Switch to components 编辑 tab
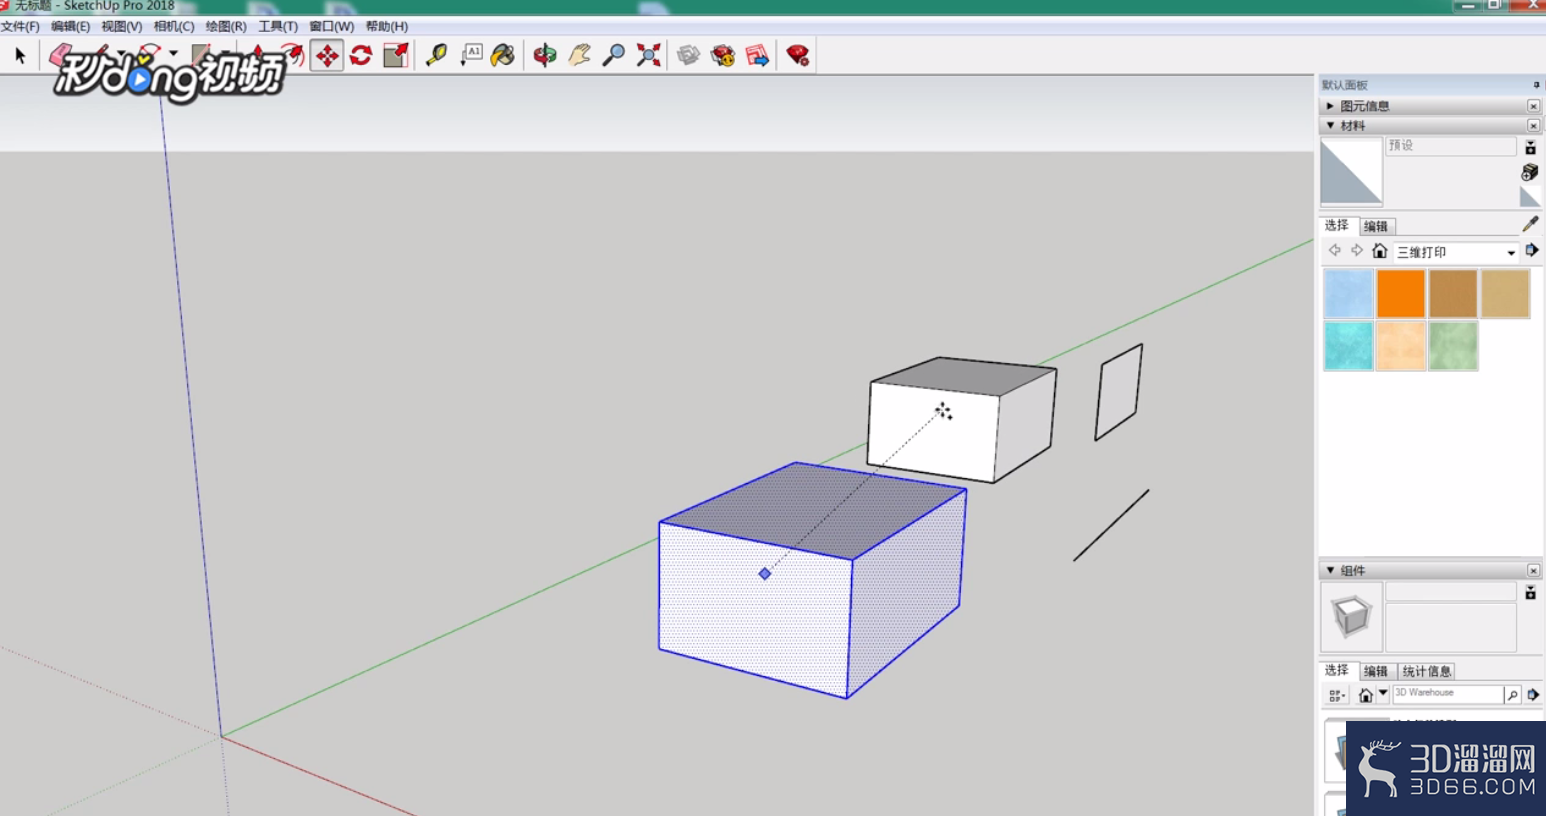 1376,671
